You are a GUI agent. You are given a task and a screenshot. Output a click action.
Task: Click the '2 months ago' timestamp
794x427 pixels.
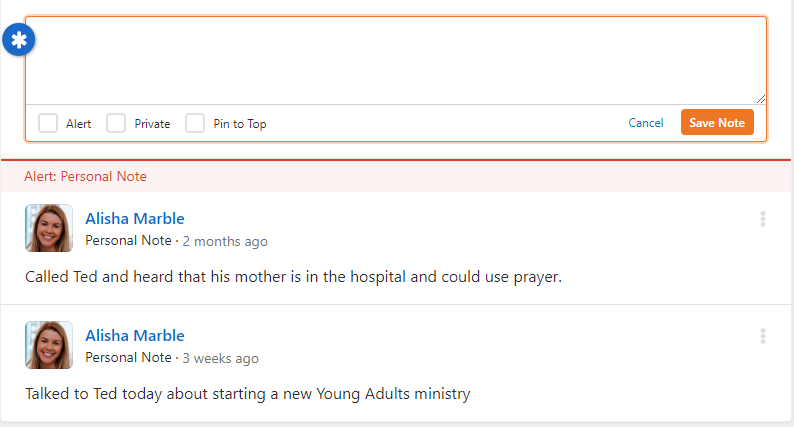coord(225,241)
